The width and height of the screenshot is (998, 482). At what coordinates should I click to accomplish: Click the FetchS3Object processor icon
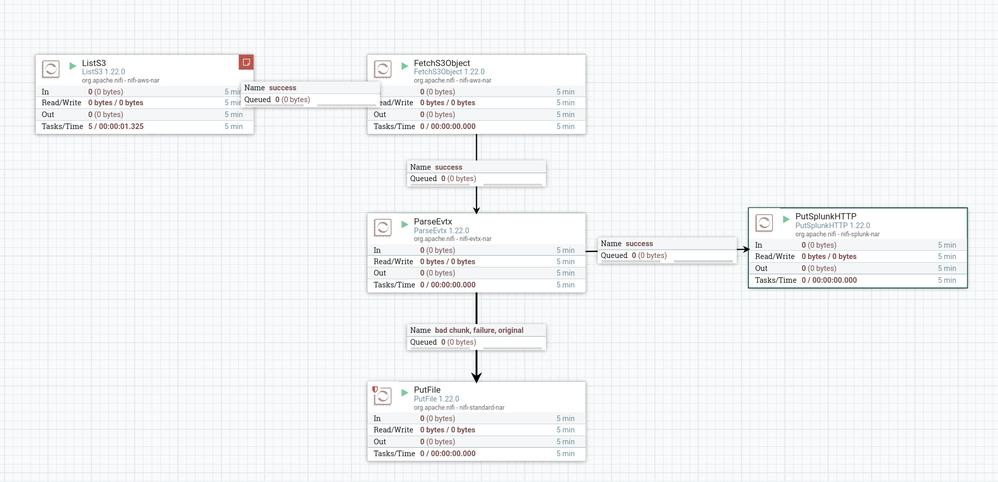coord(383,69)
